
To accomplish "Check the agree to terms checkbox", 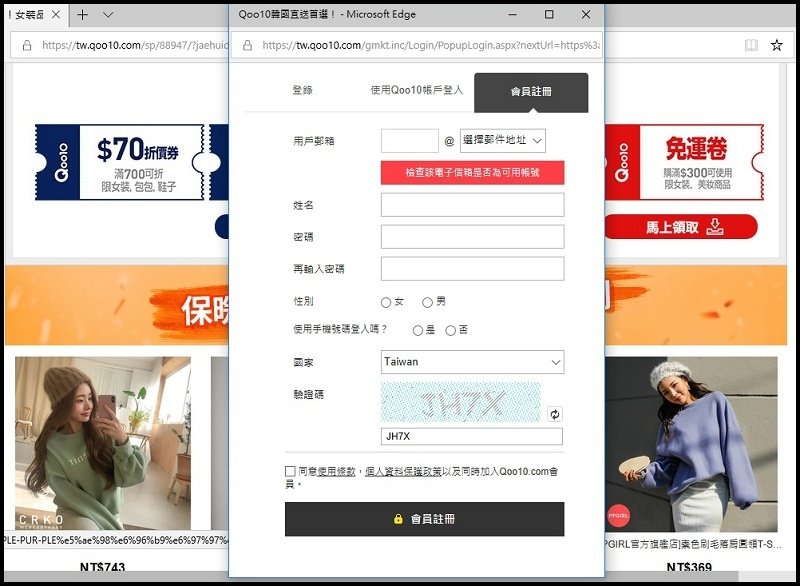I will point(290,471).
